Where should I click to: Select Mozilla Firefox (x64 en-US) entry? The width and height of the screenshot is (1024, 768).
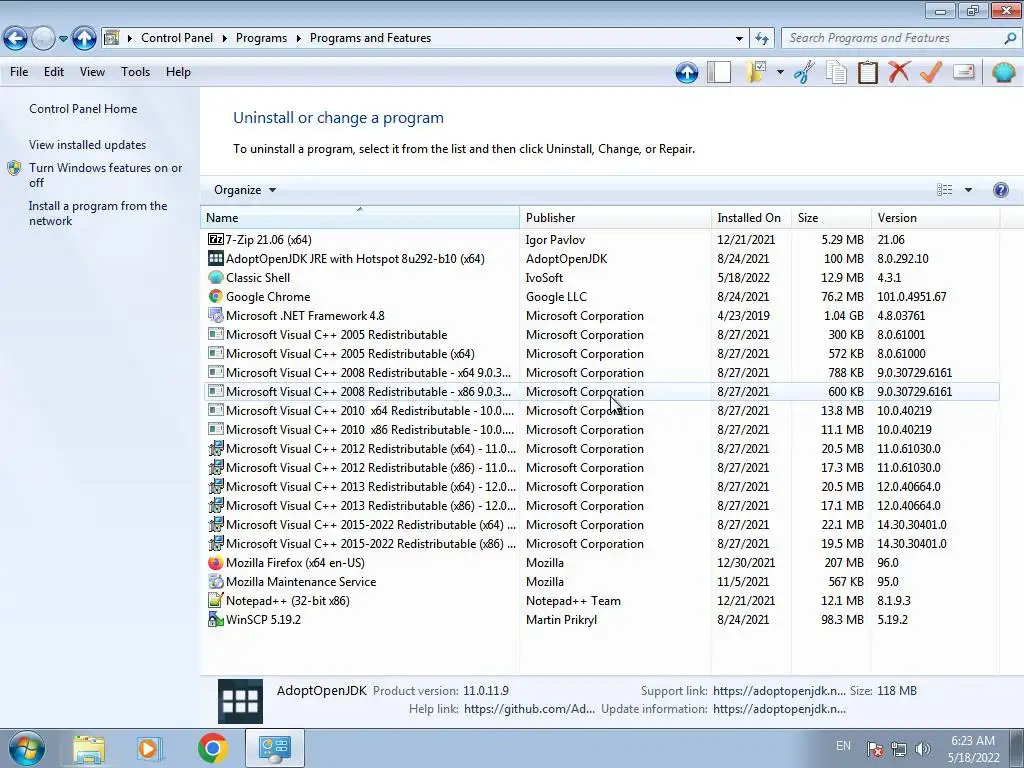(x=601, y=562)
